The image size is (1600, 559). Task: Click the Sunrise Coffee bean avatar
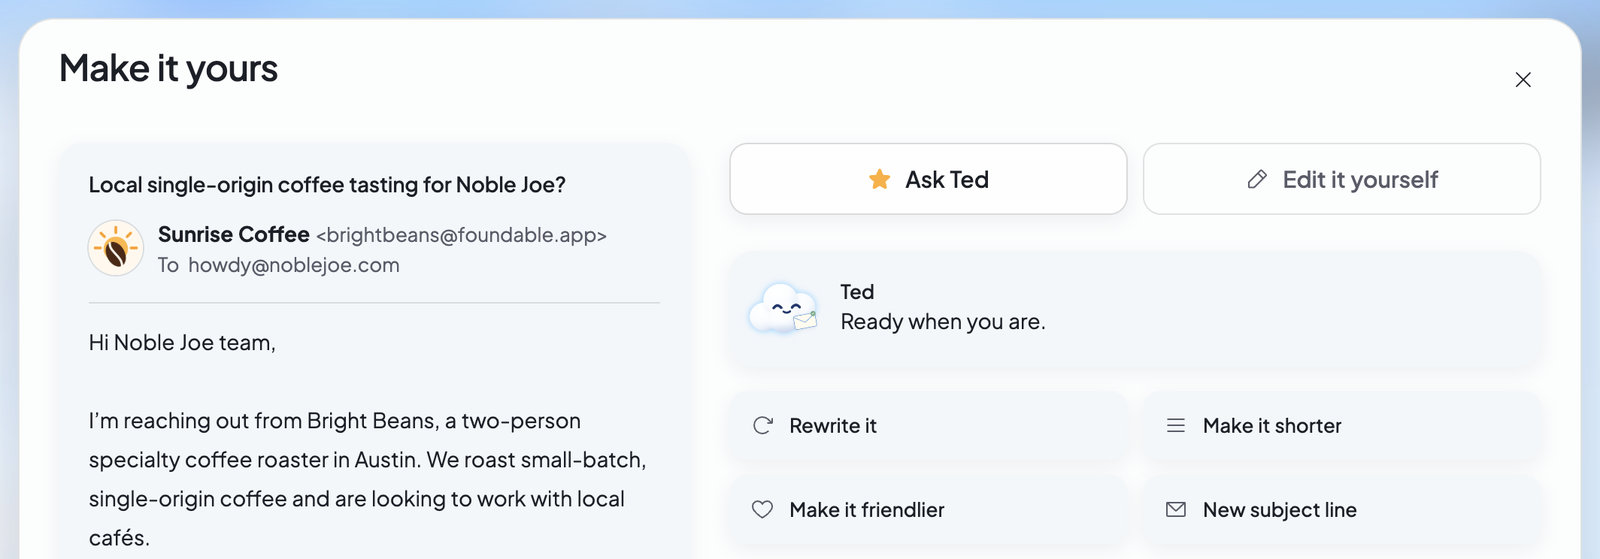coord(116,248)
